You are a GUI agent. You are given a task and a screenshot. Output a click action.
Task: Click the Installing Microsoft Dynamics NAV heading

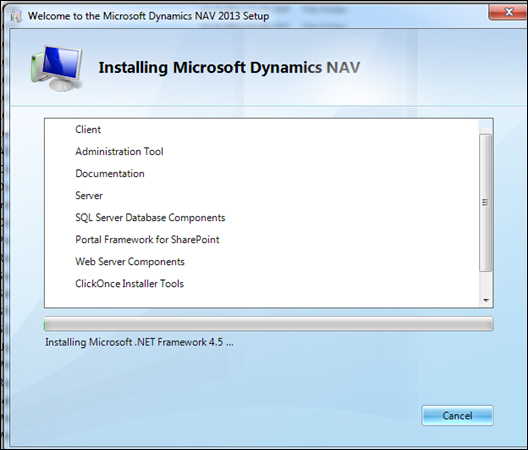[x=229, y=67]
